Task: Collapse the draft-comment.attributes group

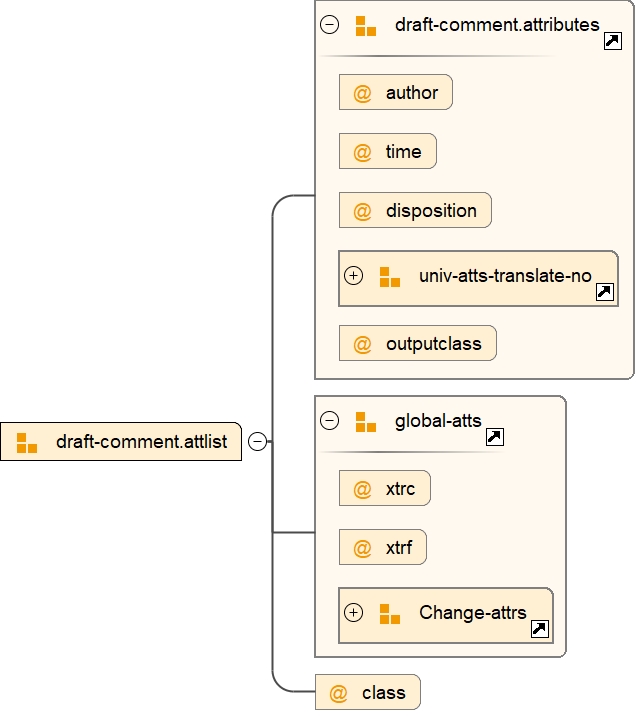Action: [x=329, y=25]
